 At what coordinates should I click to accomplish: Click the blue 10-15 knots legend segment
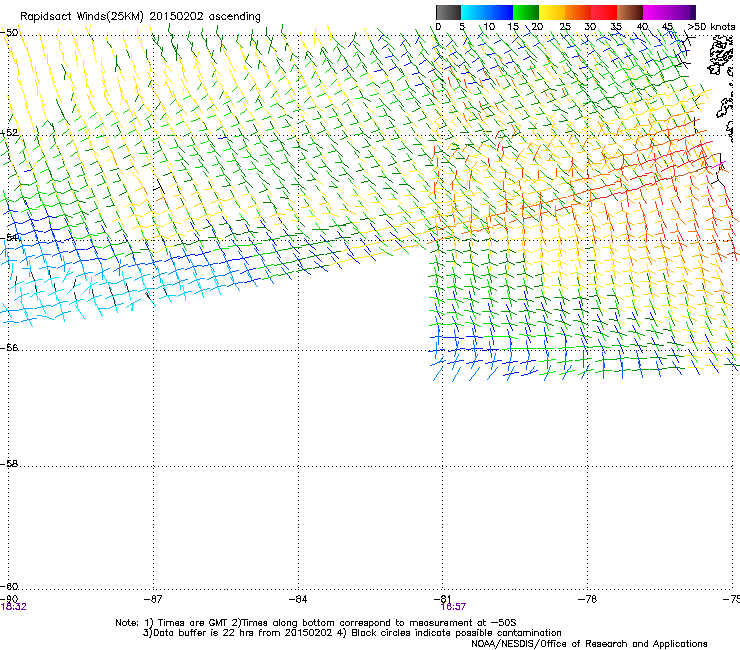point(500,12)
